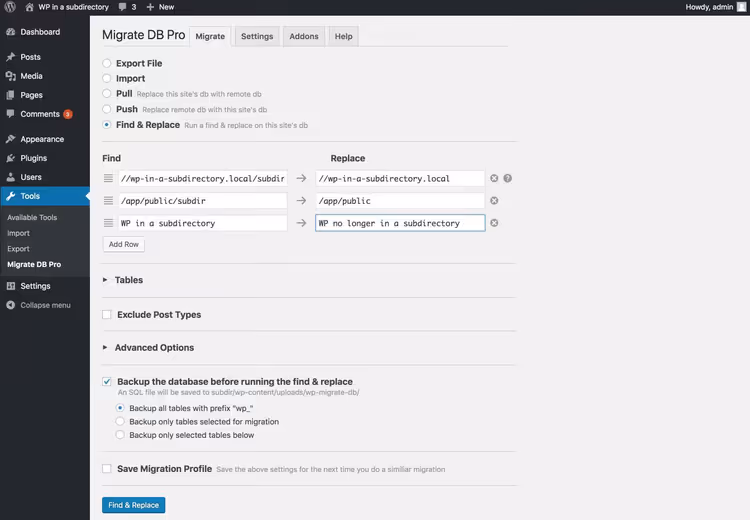Screen dimensions: 750x520
Task: Remove the /app/public replace row
Action: click(x=494, y=200)
